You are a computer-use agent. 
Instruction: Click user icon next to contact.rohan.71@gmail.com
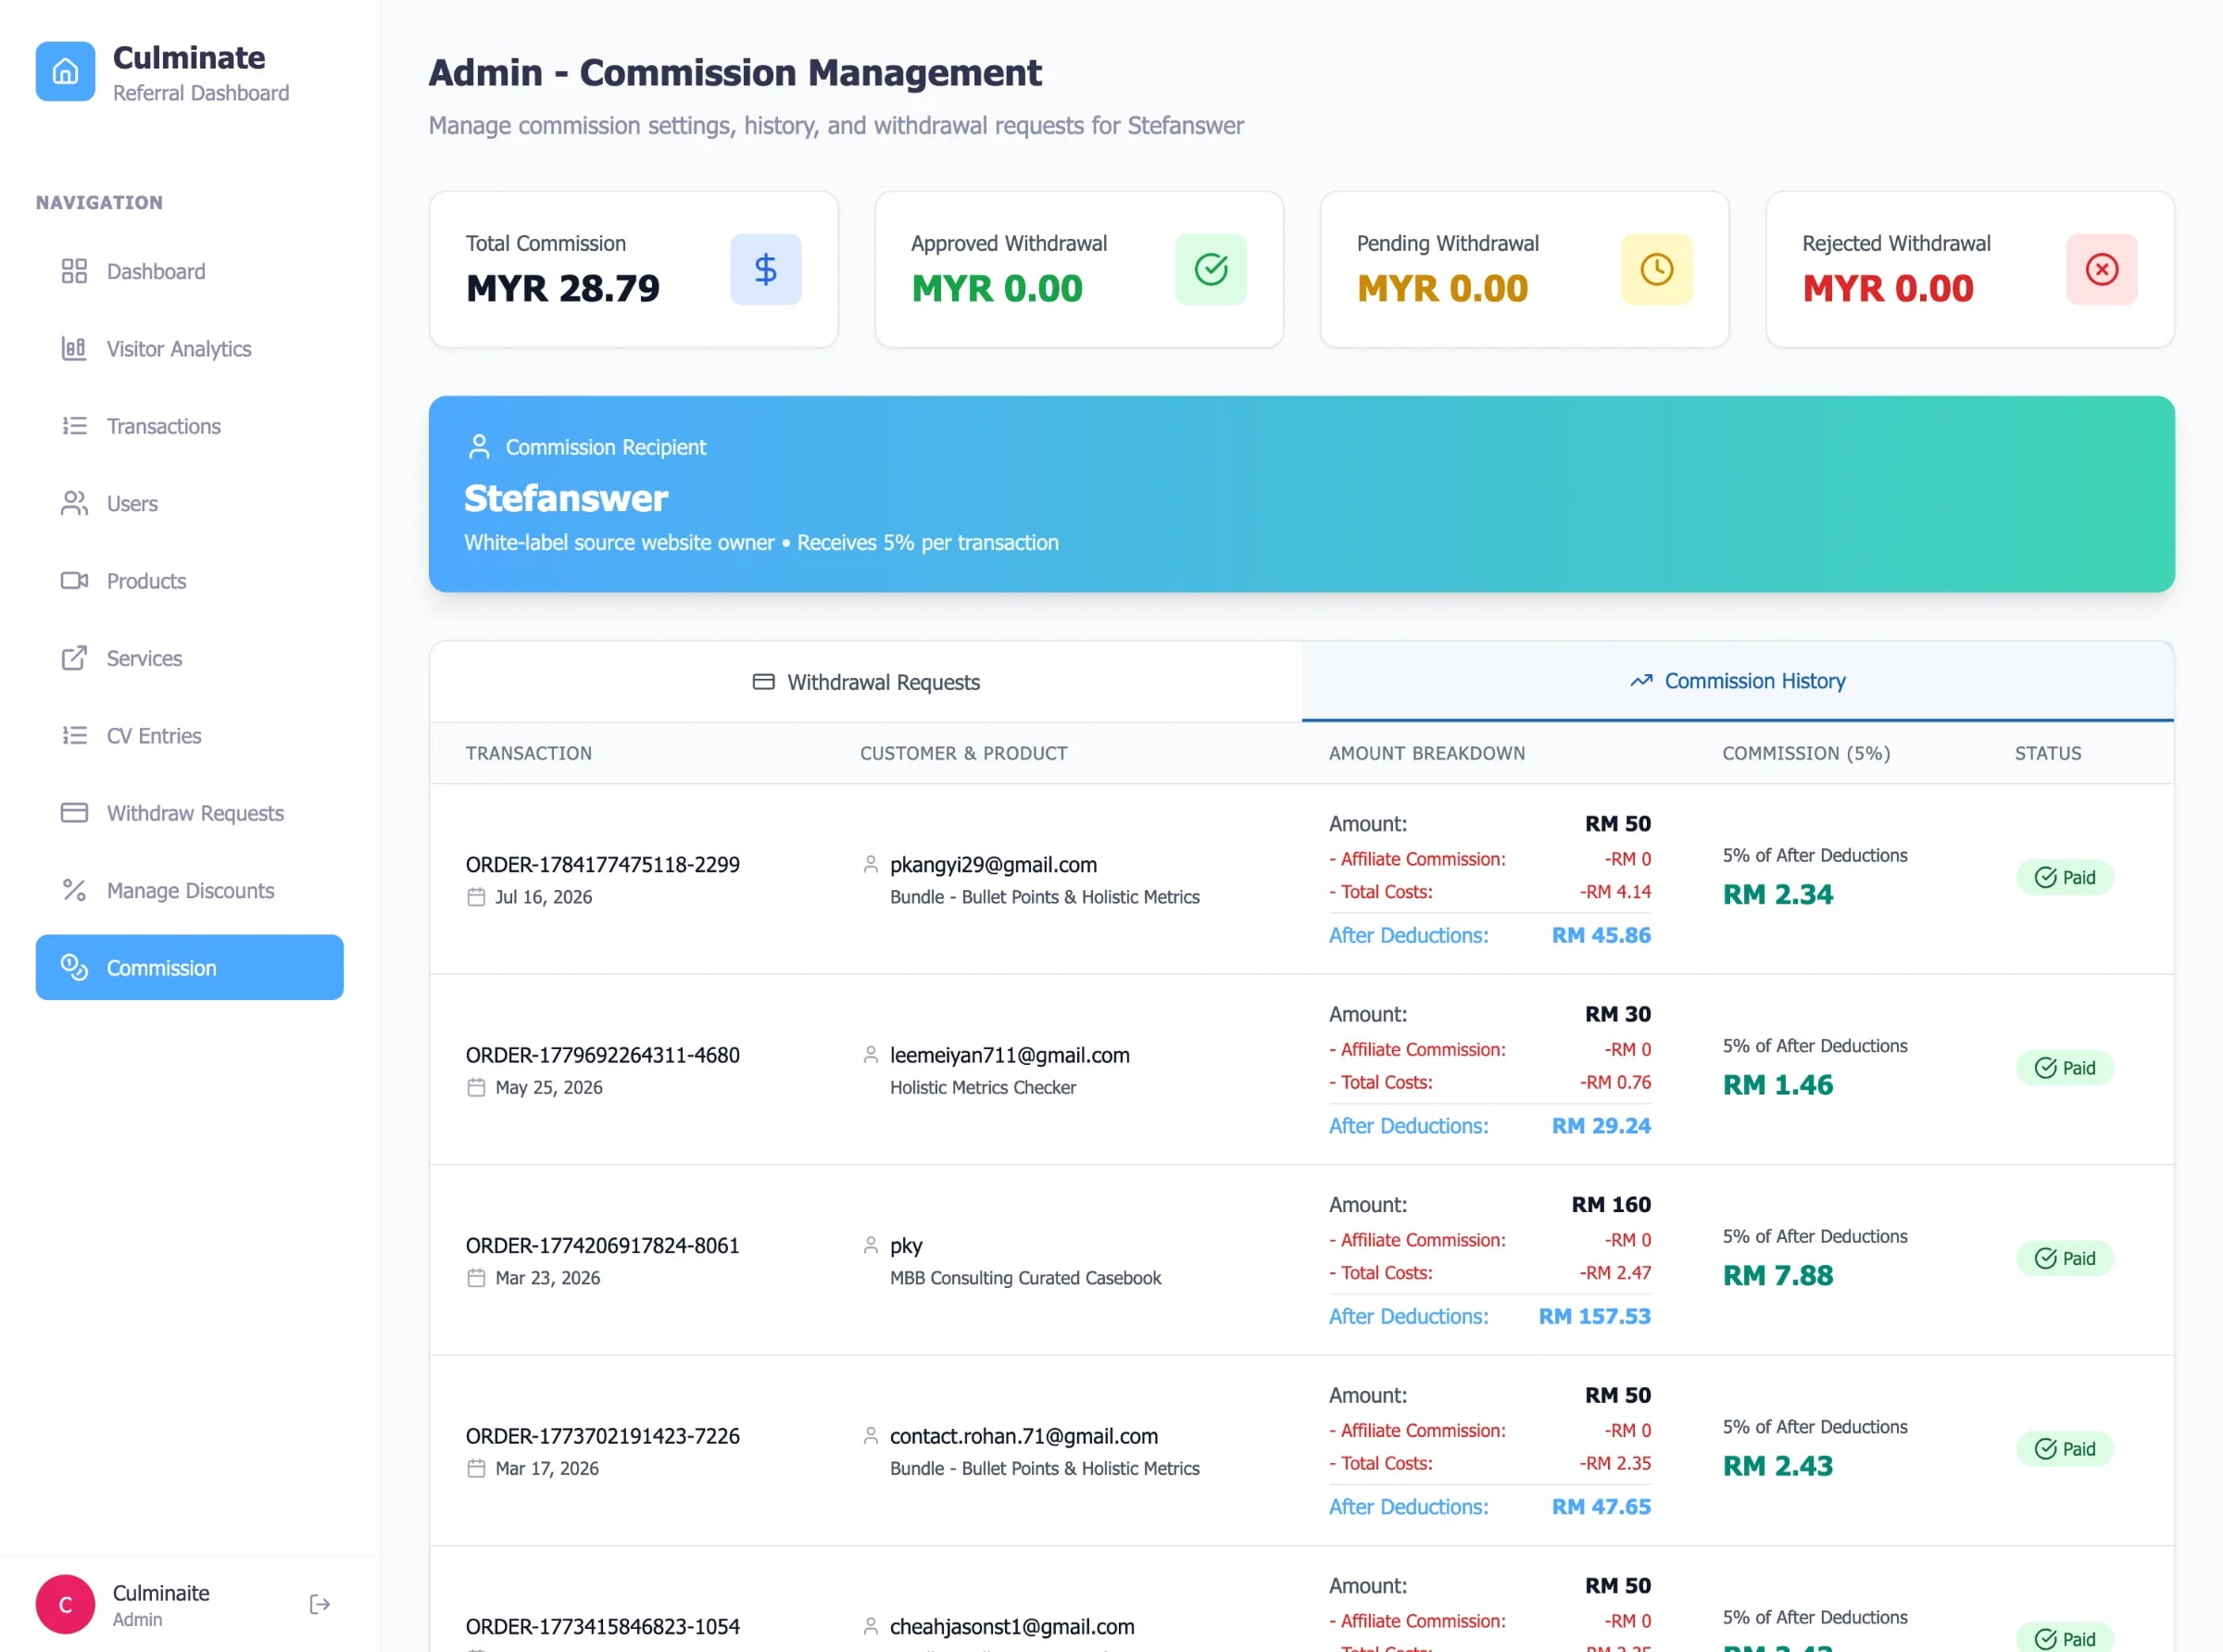click(x=871, y=1436)
